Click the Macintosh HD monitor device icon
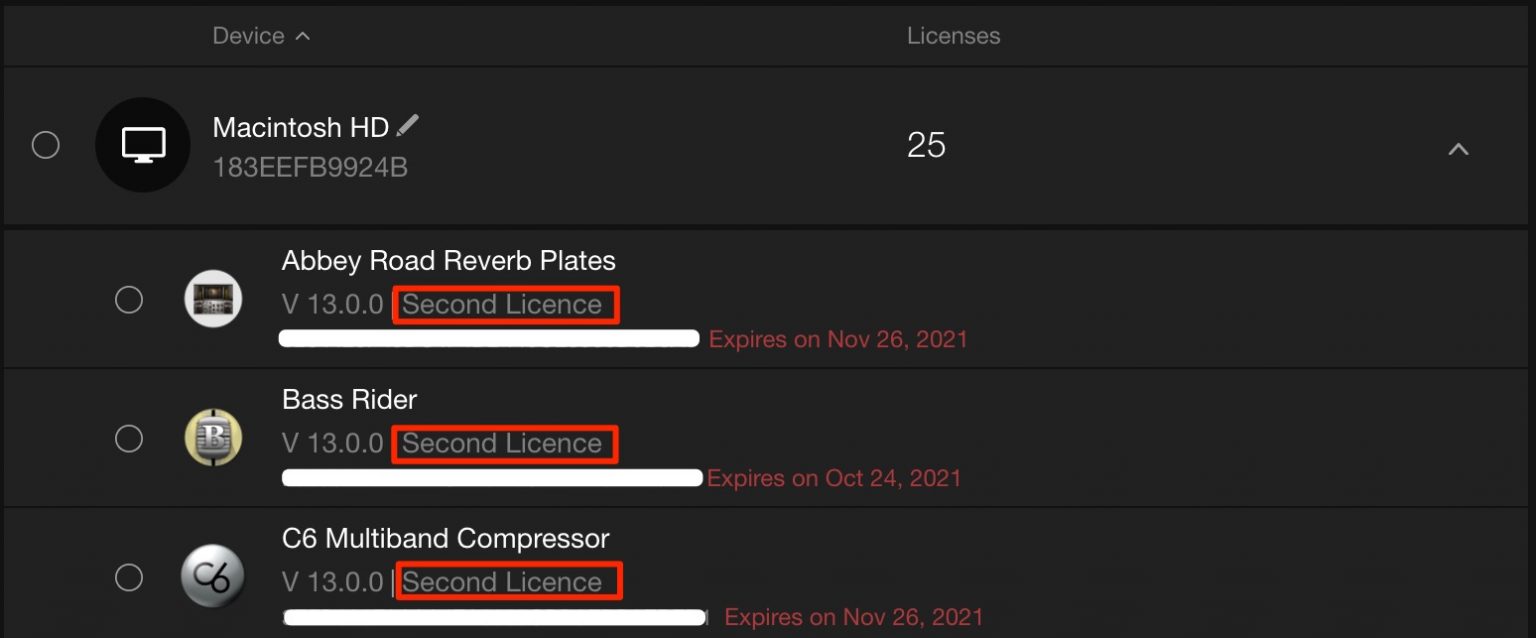Image resolution: width=1536 pixels, height=638 pixels. [x=143, y=145]
